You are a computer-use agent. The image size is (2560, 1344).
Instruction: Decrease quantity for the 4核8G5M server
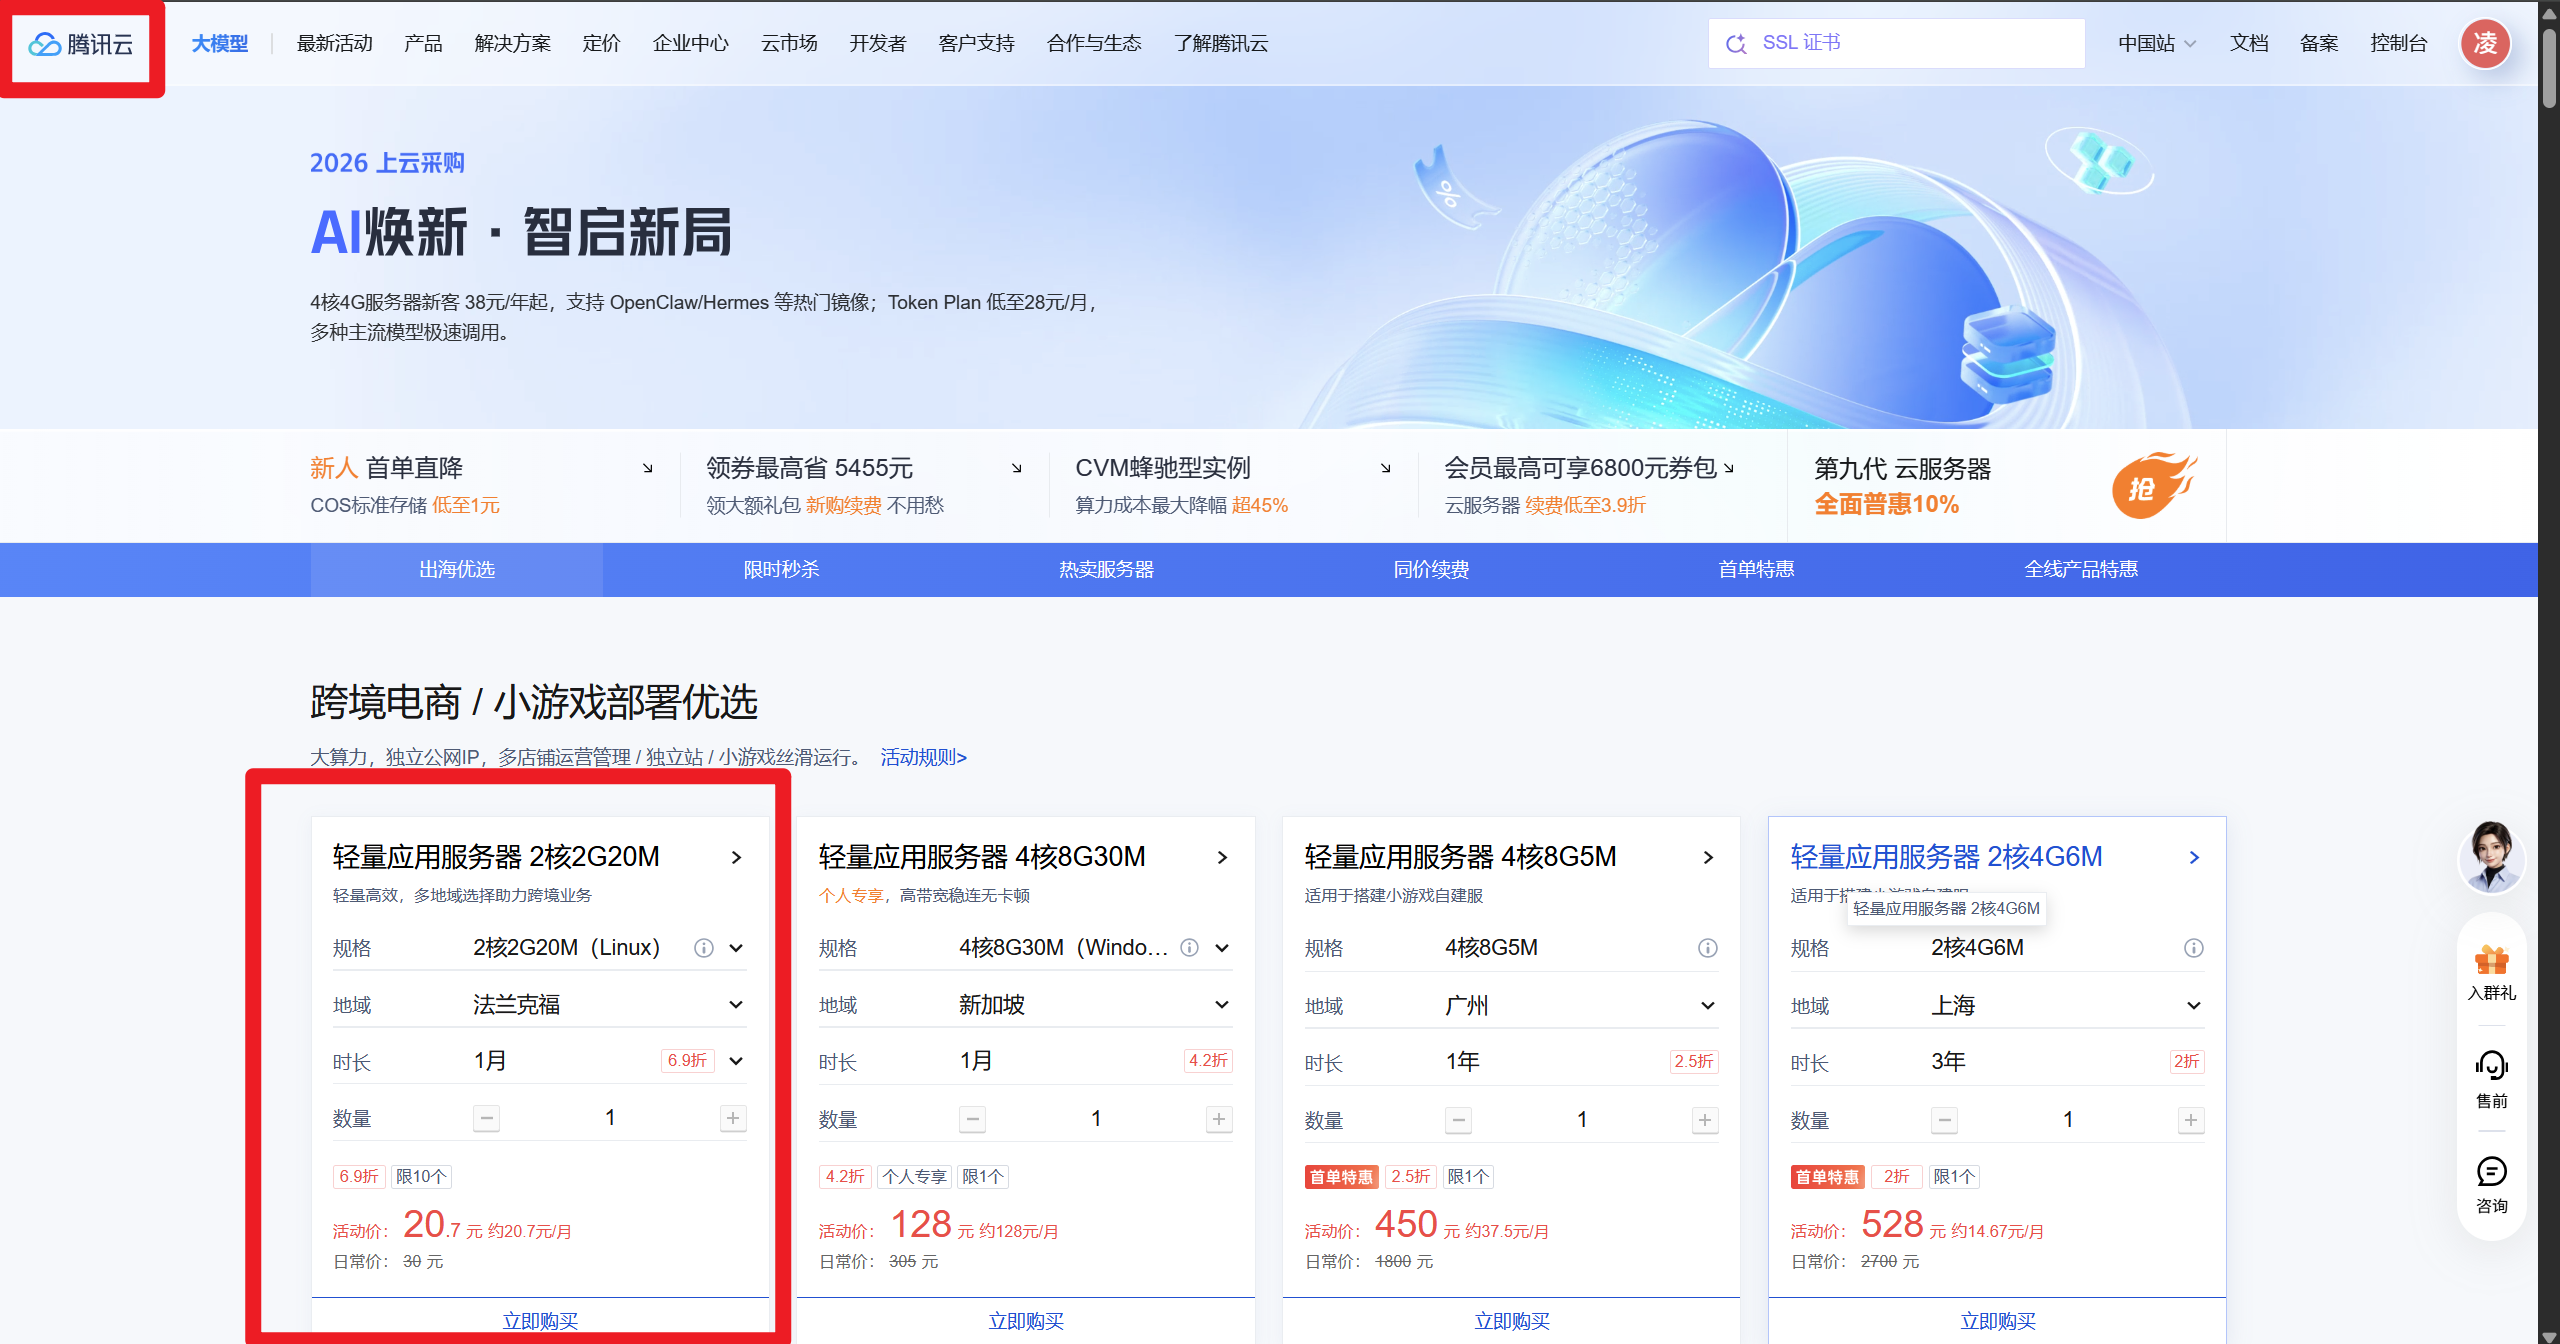(x=1458, y=1120)
